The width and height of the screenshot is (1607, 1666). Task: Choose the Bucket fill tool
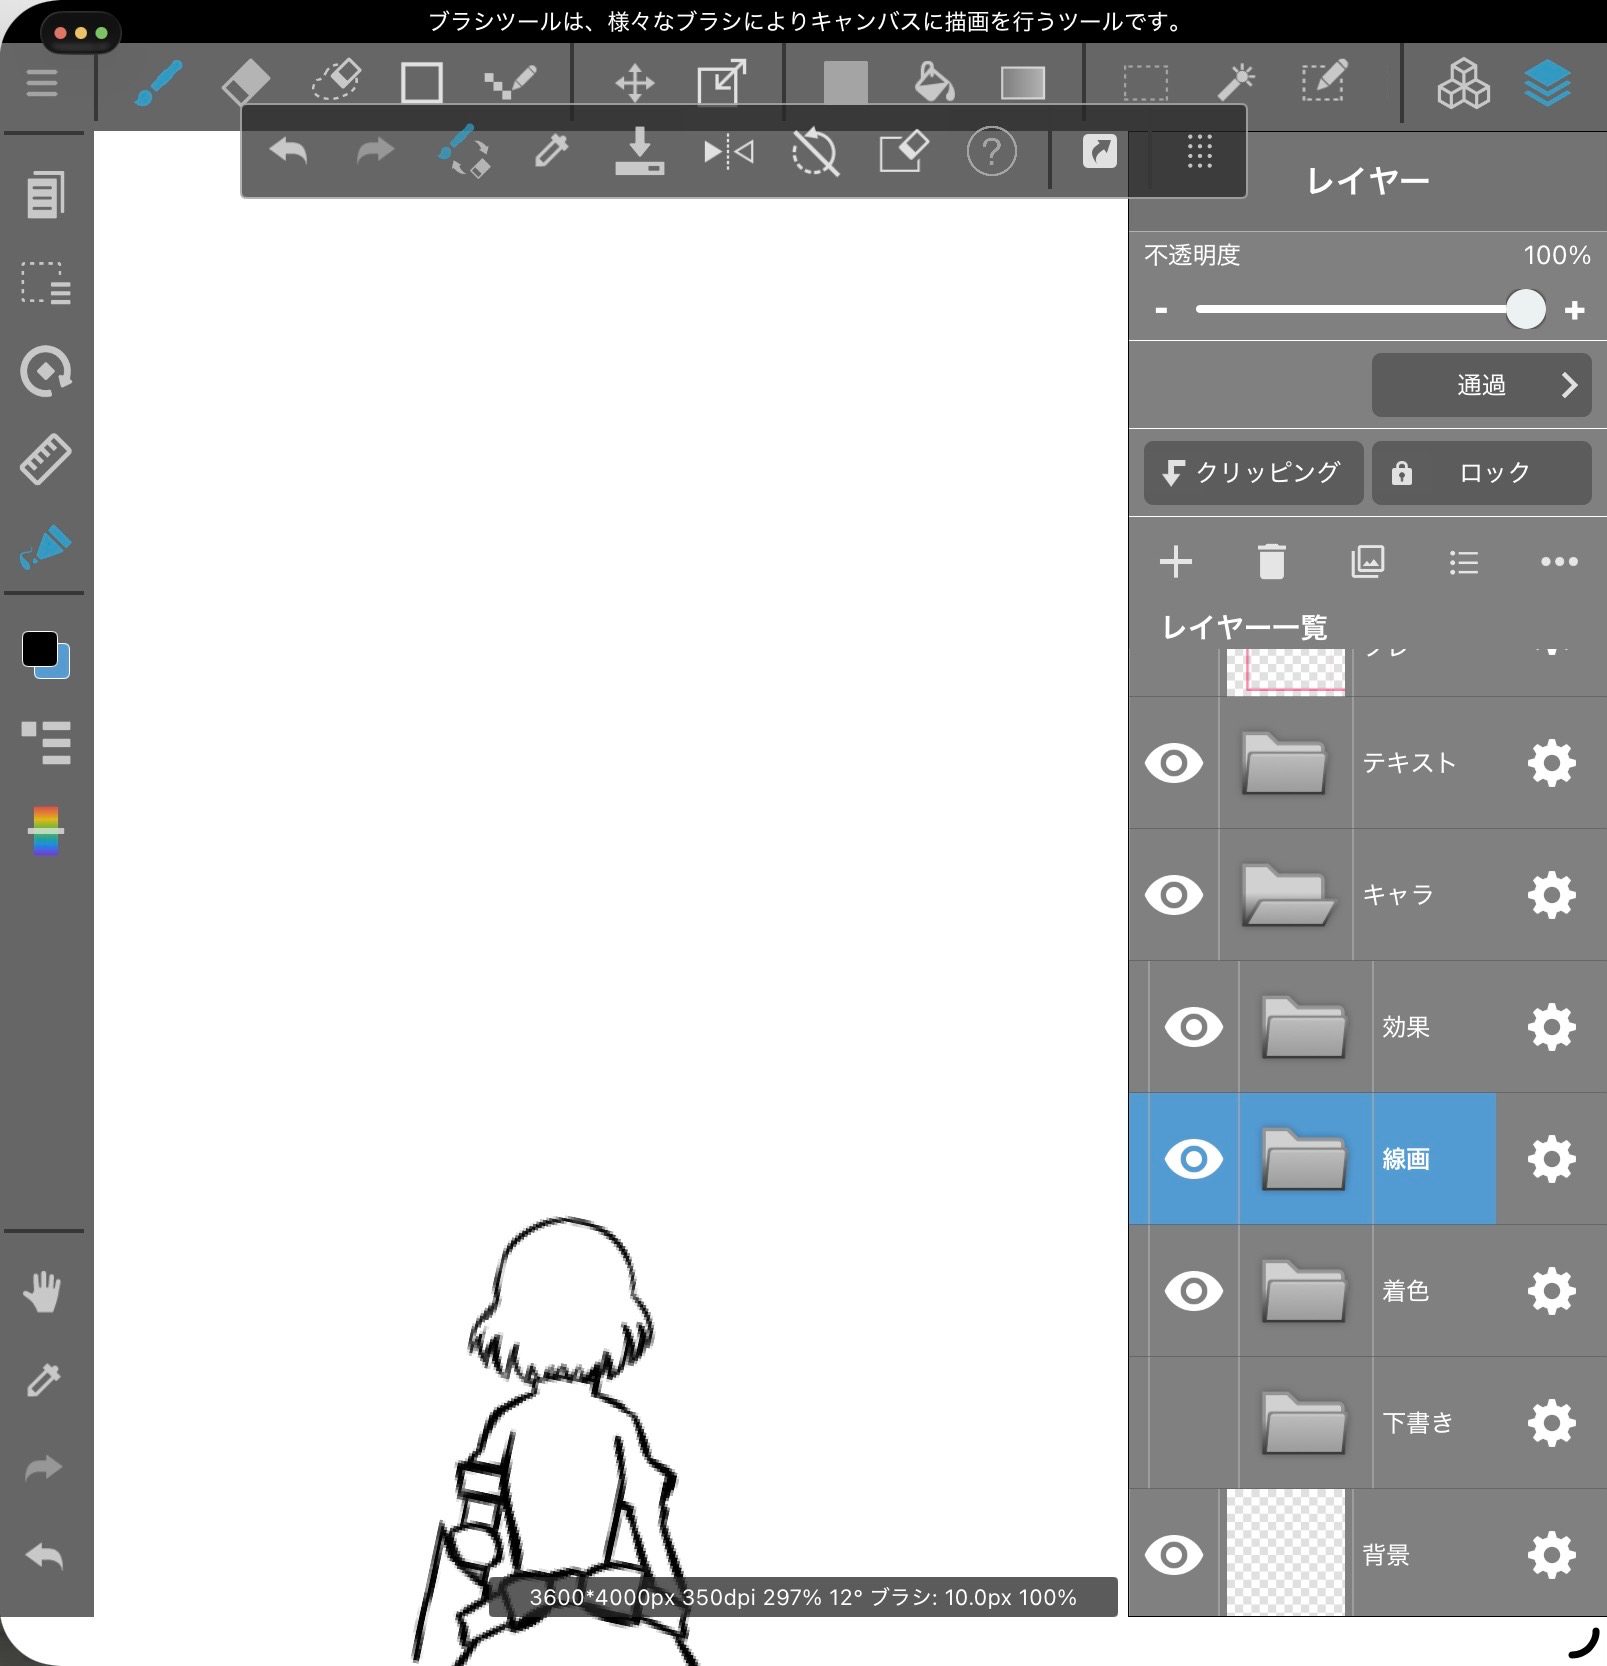pos(934,82)
